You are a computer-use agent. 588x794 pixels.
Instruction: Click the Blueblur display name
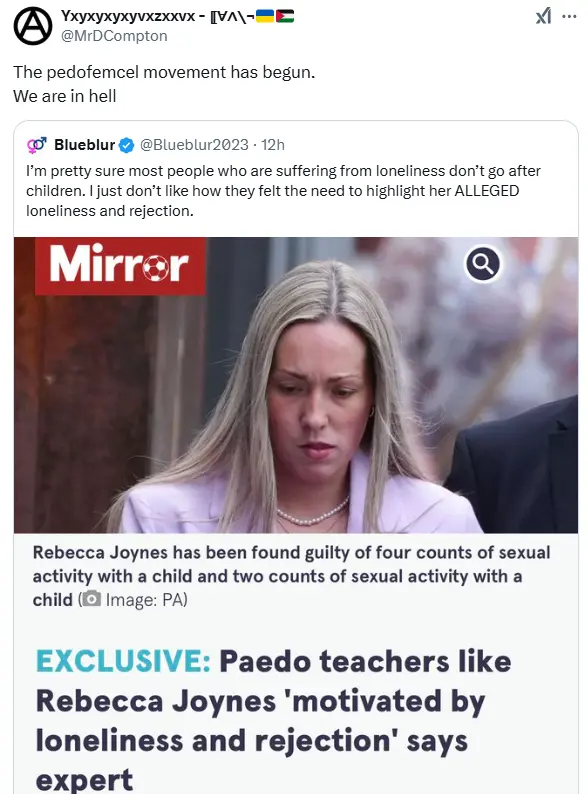coord(85,145)
